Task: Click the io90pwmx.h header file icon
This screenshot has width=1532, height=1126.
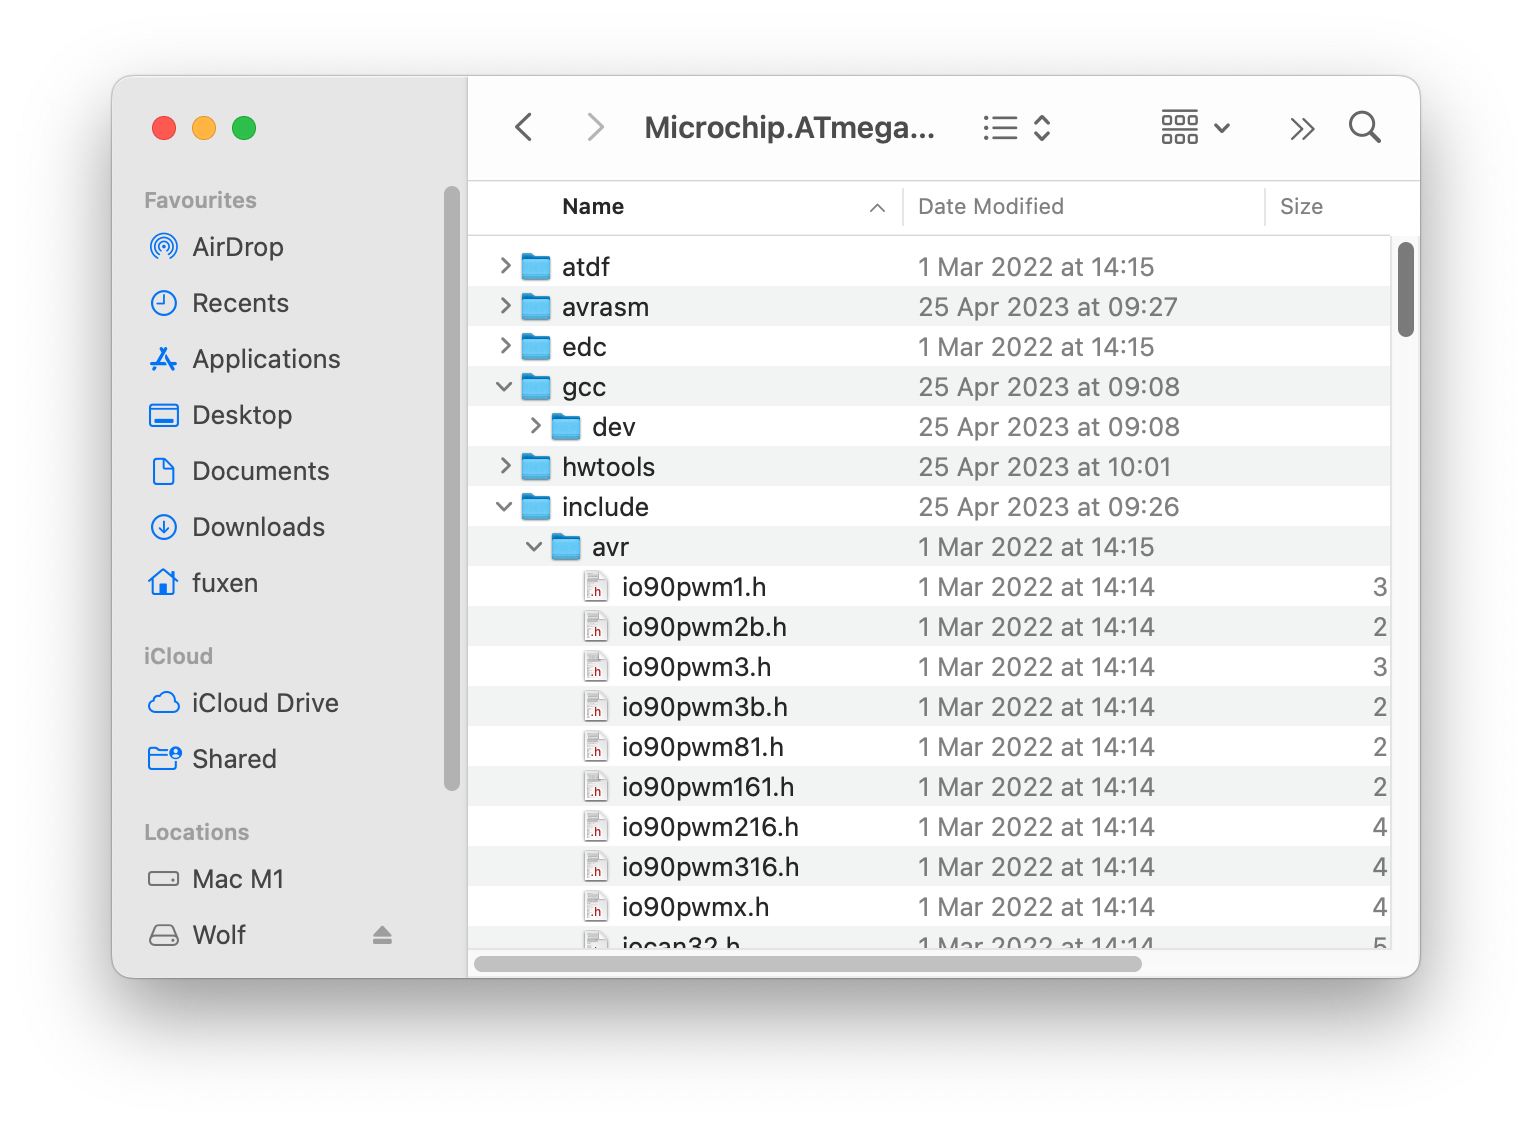Action: coord(596,907)
